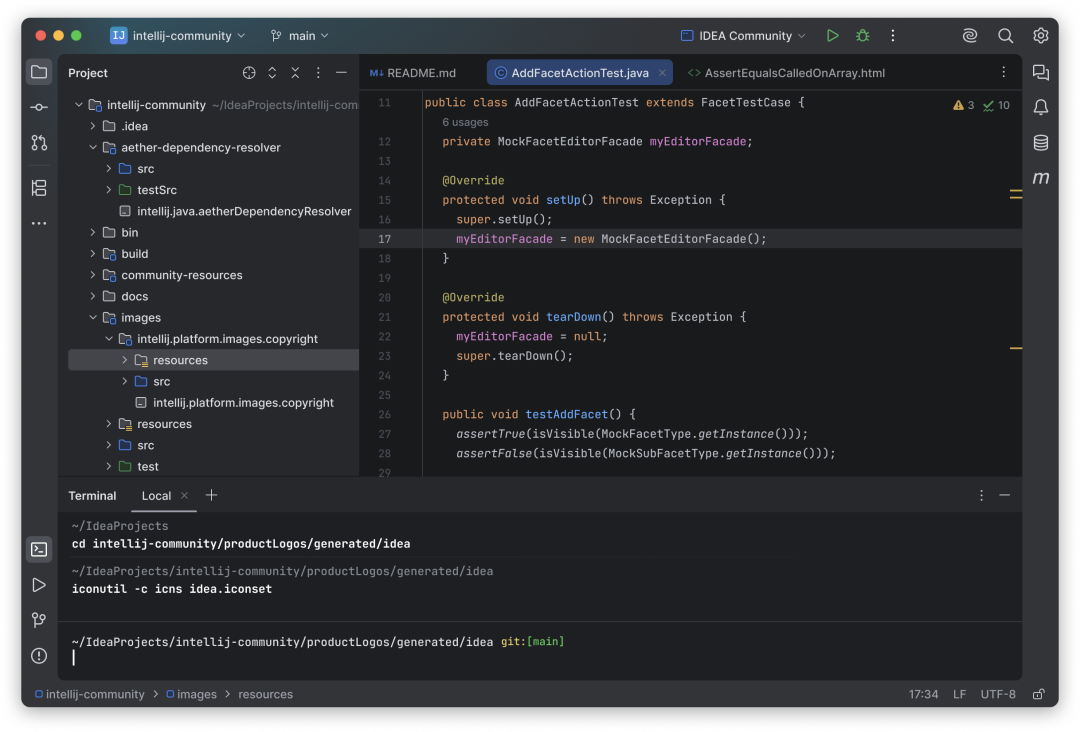Open the Commit tool window

point(38,107)
